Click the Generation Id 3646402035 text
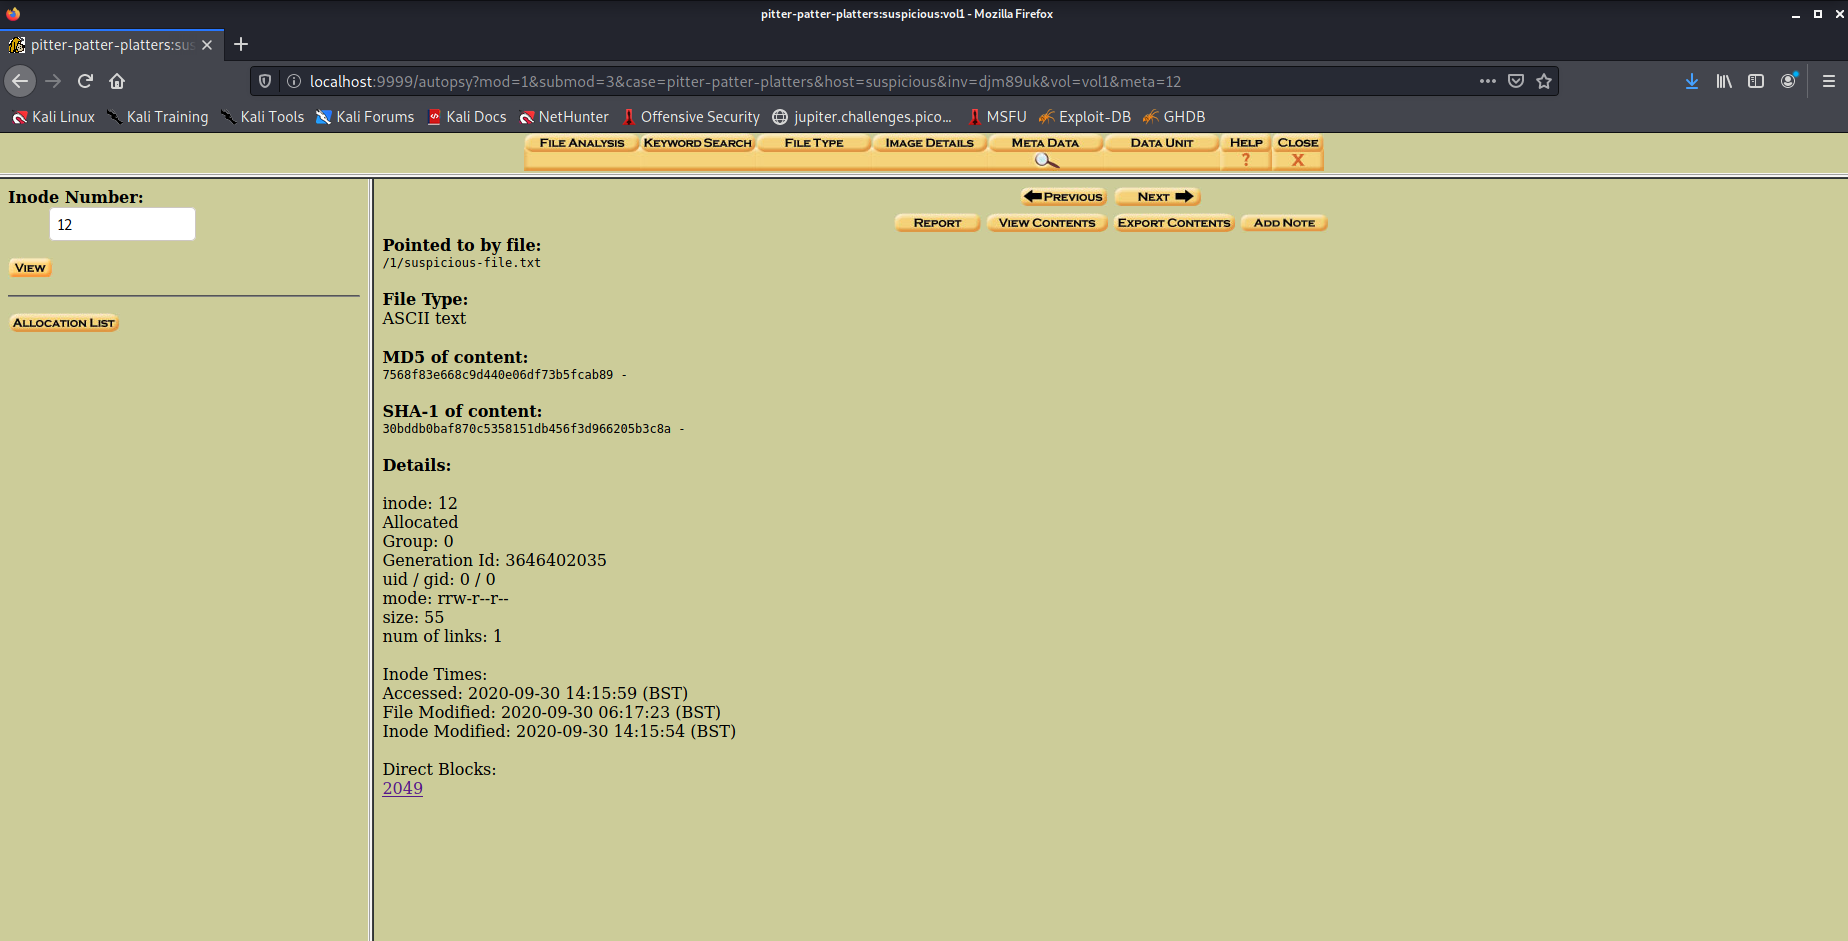This screenshot has width=1848, height=941. [x=495, y=560]
